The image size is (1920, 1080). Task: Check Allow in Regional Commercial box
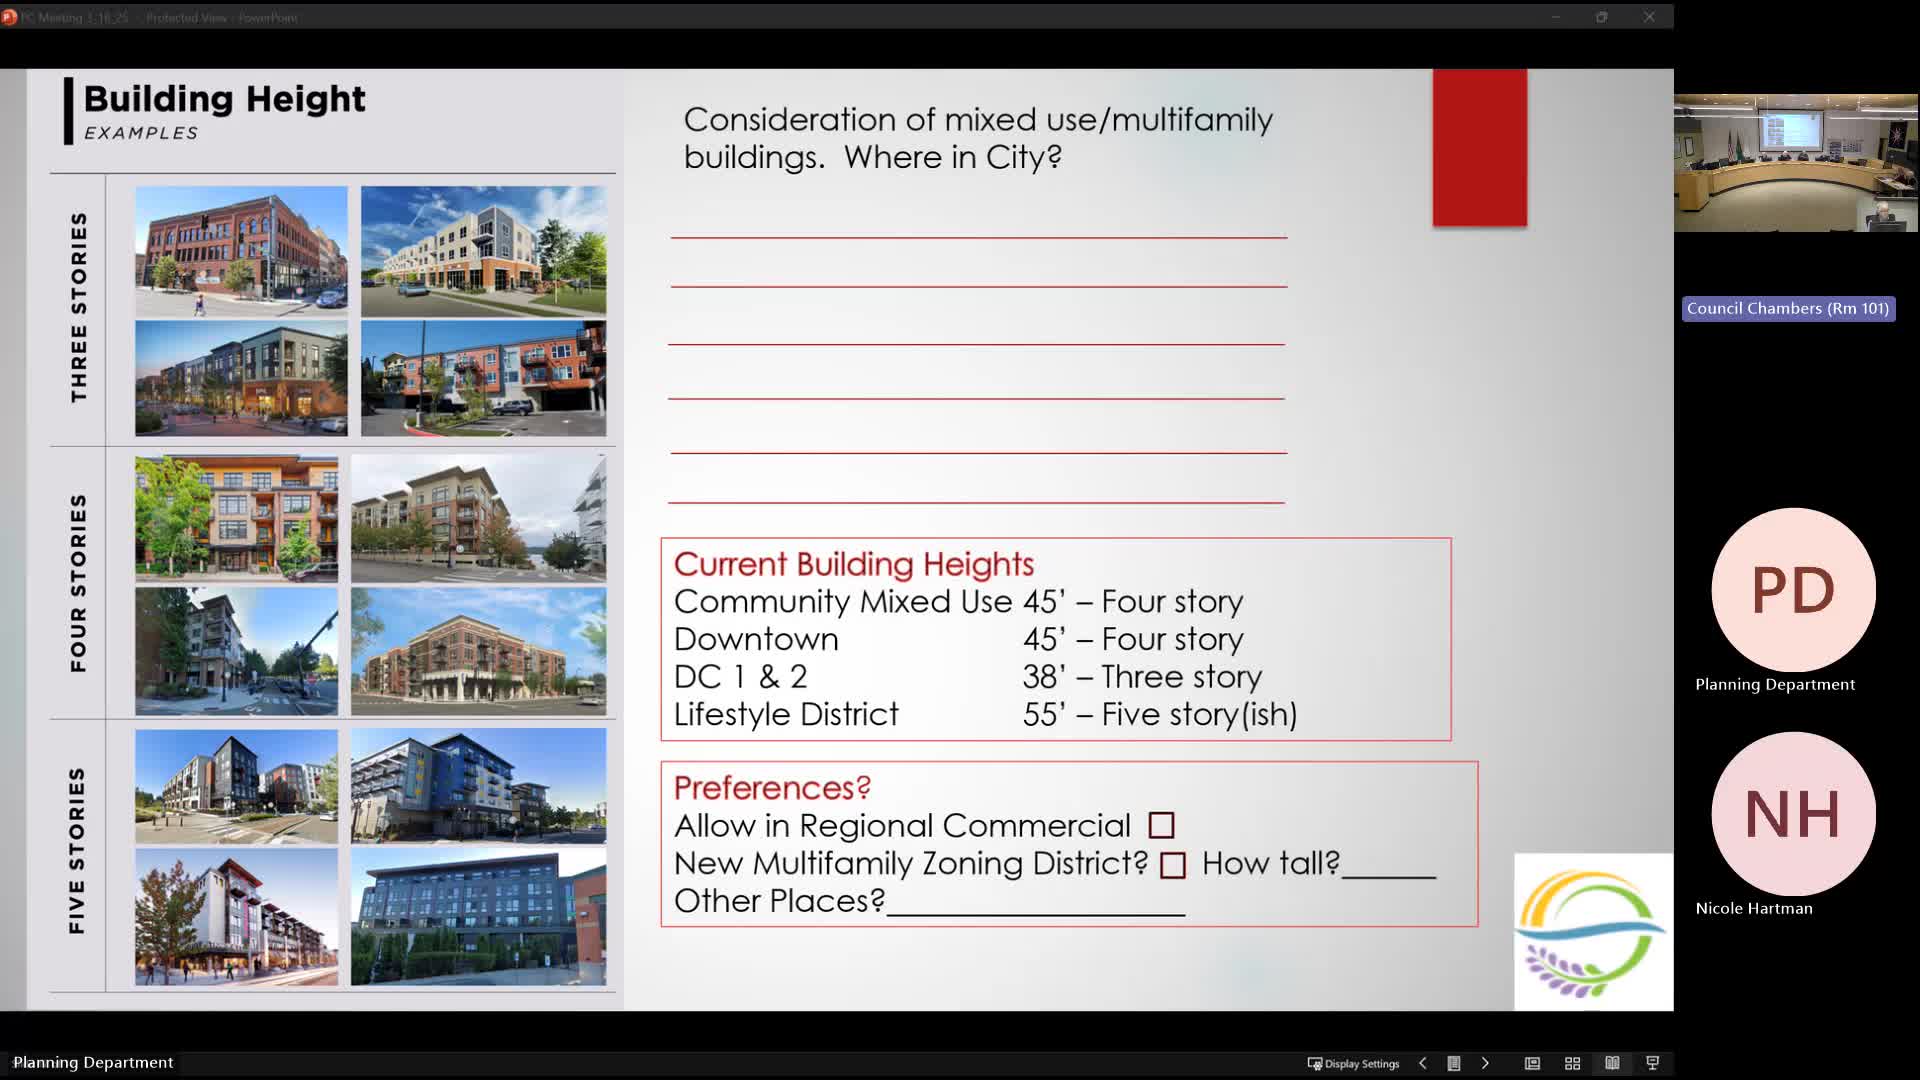(1161, 826)
